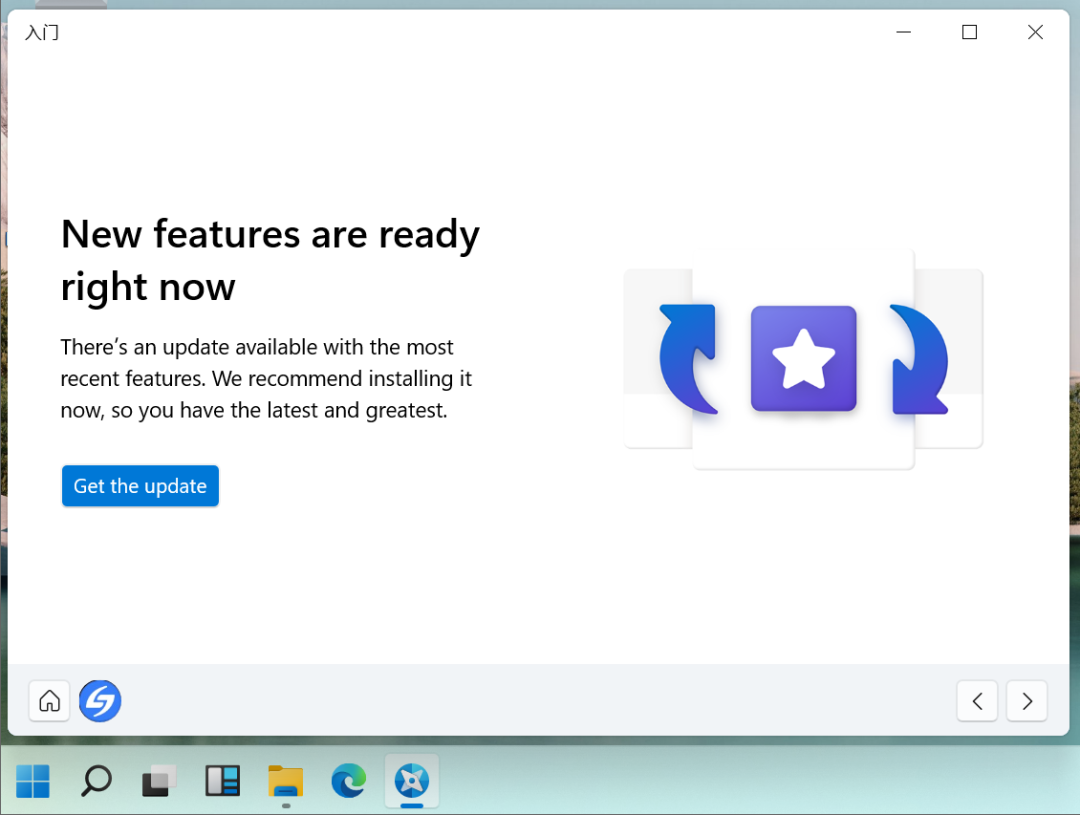Select the heading New features are ready right now
Viewport: 1080px width, 815px height.
tap(270, 260)
